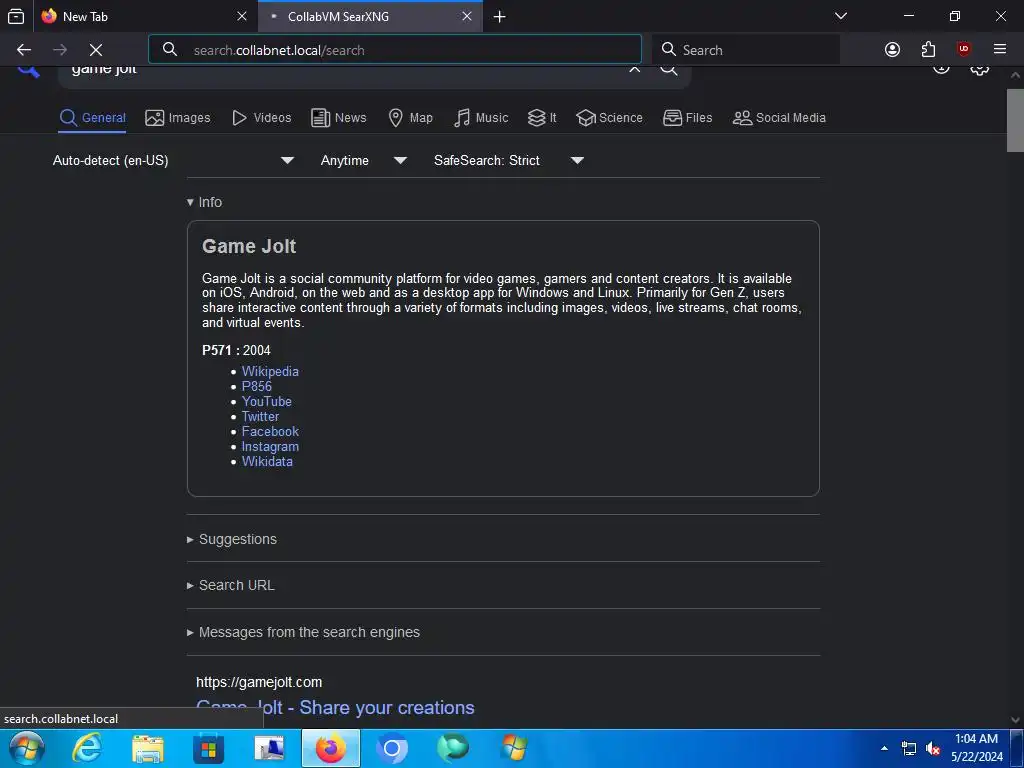The height and width of the screenshot is (768, 1024).
Task: Click the Firefox taskbar button
Action: 330,748
